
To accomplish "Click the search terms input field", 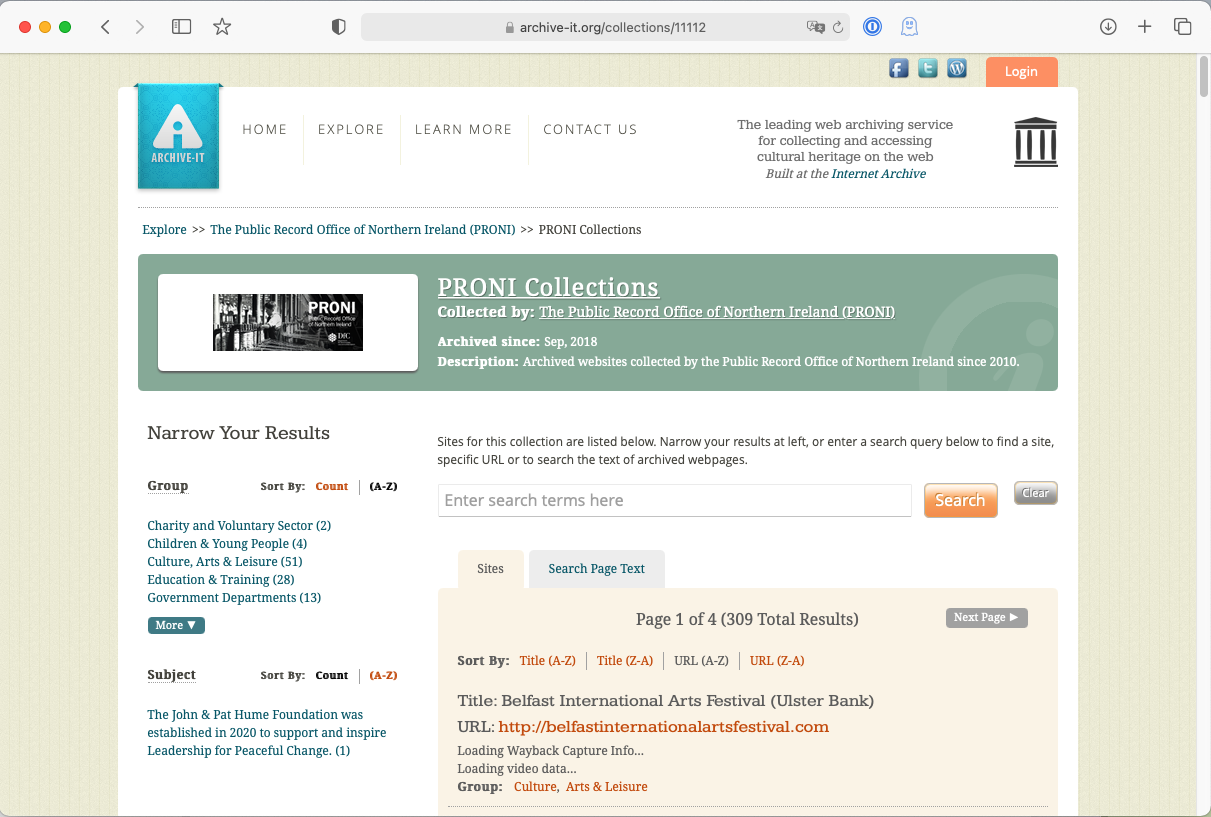I will click(675, 500).
